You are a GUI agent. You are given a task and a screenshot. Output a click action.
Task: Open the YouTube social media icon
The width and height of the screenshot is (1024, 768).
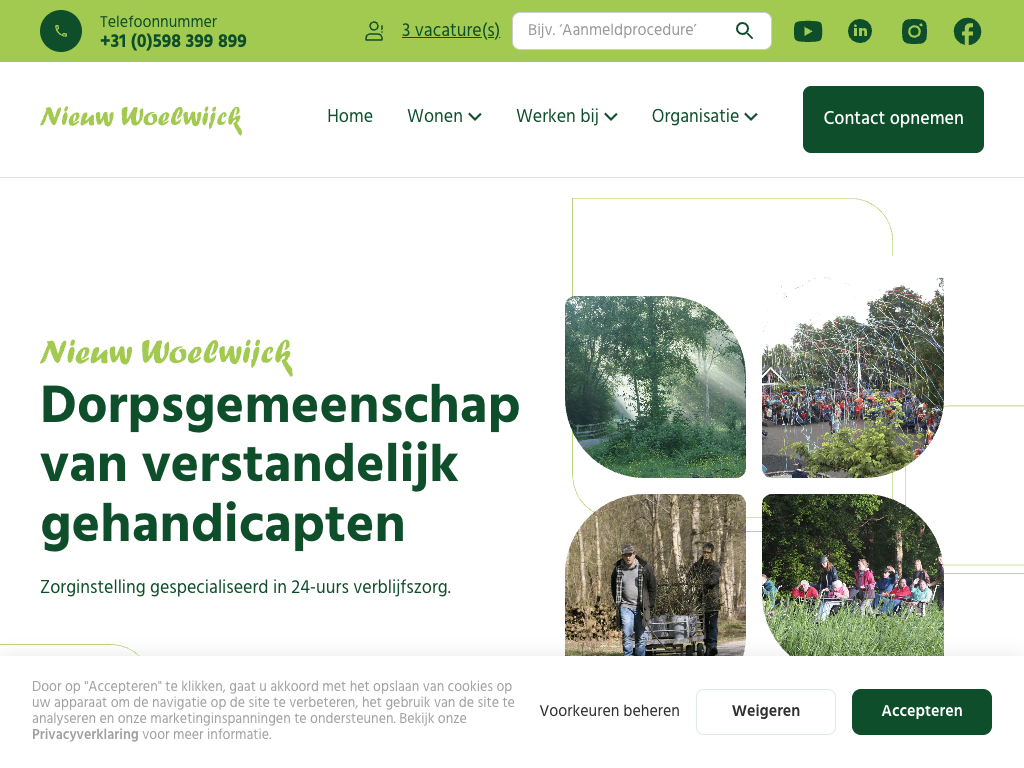click(x=808, y=31)
